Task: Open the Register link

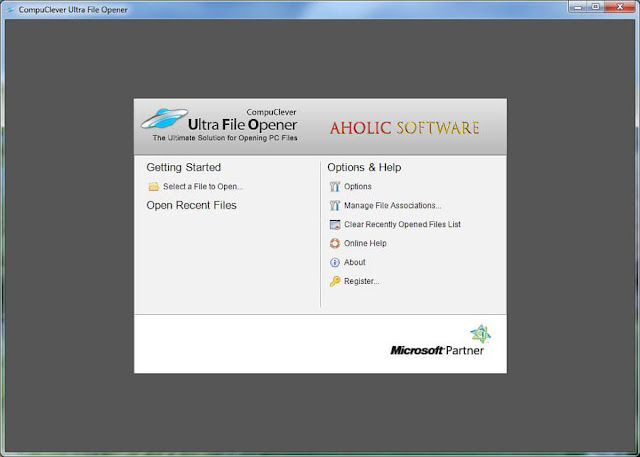Action: point(361,281)
